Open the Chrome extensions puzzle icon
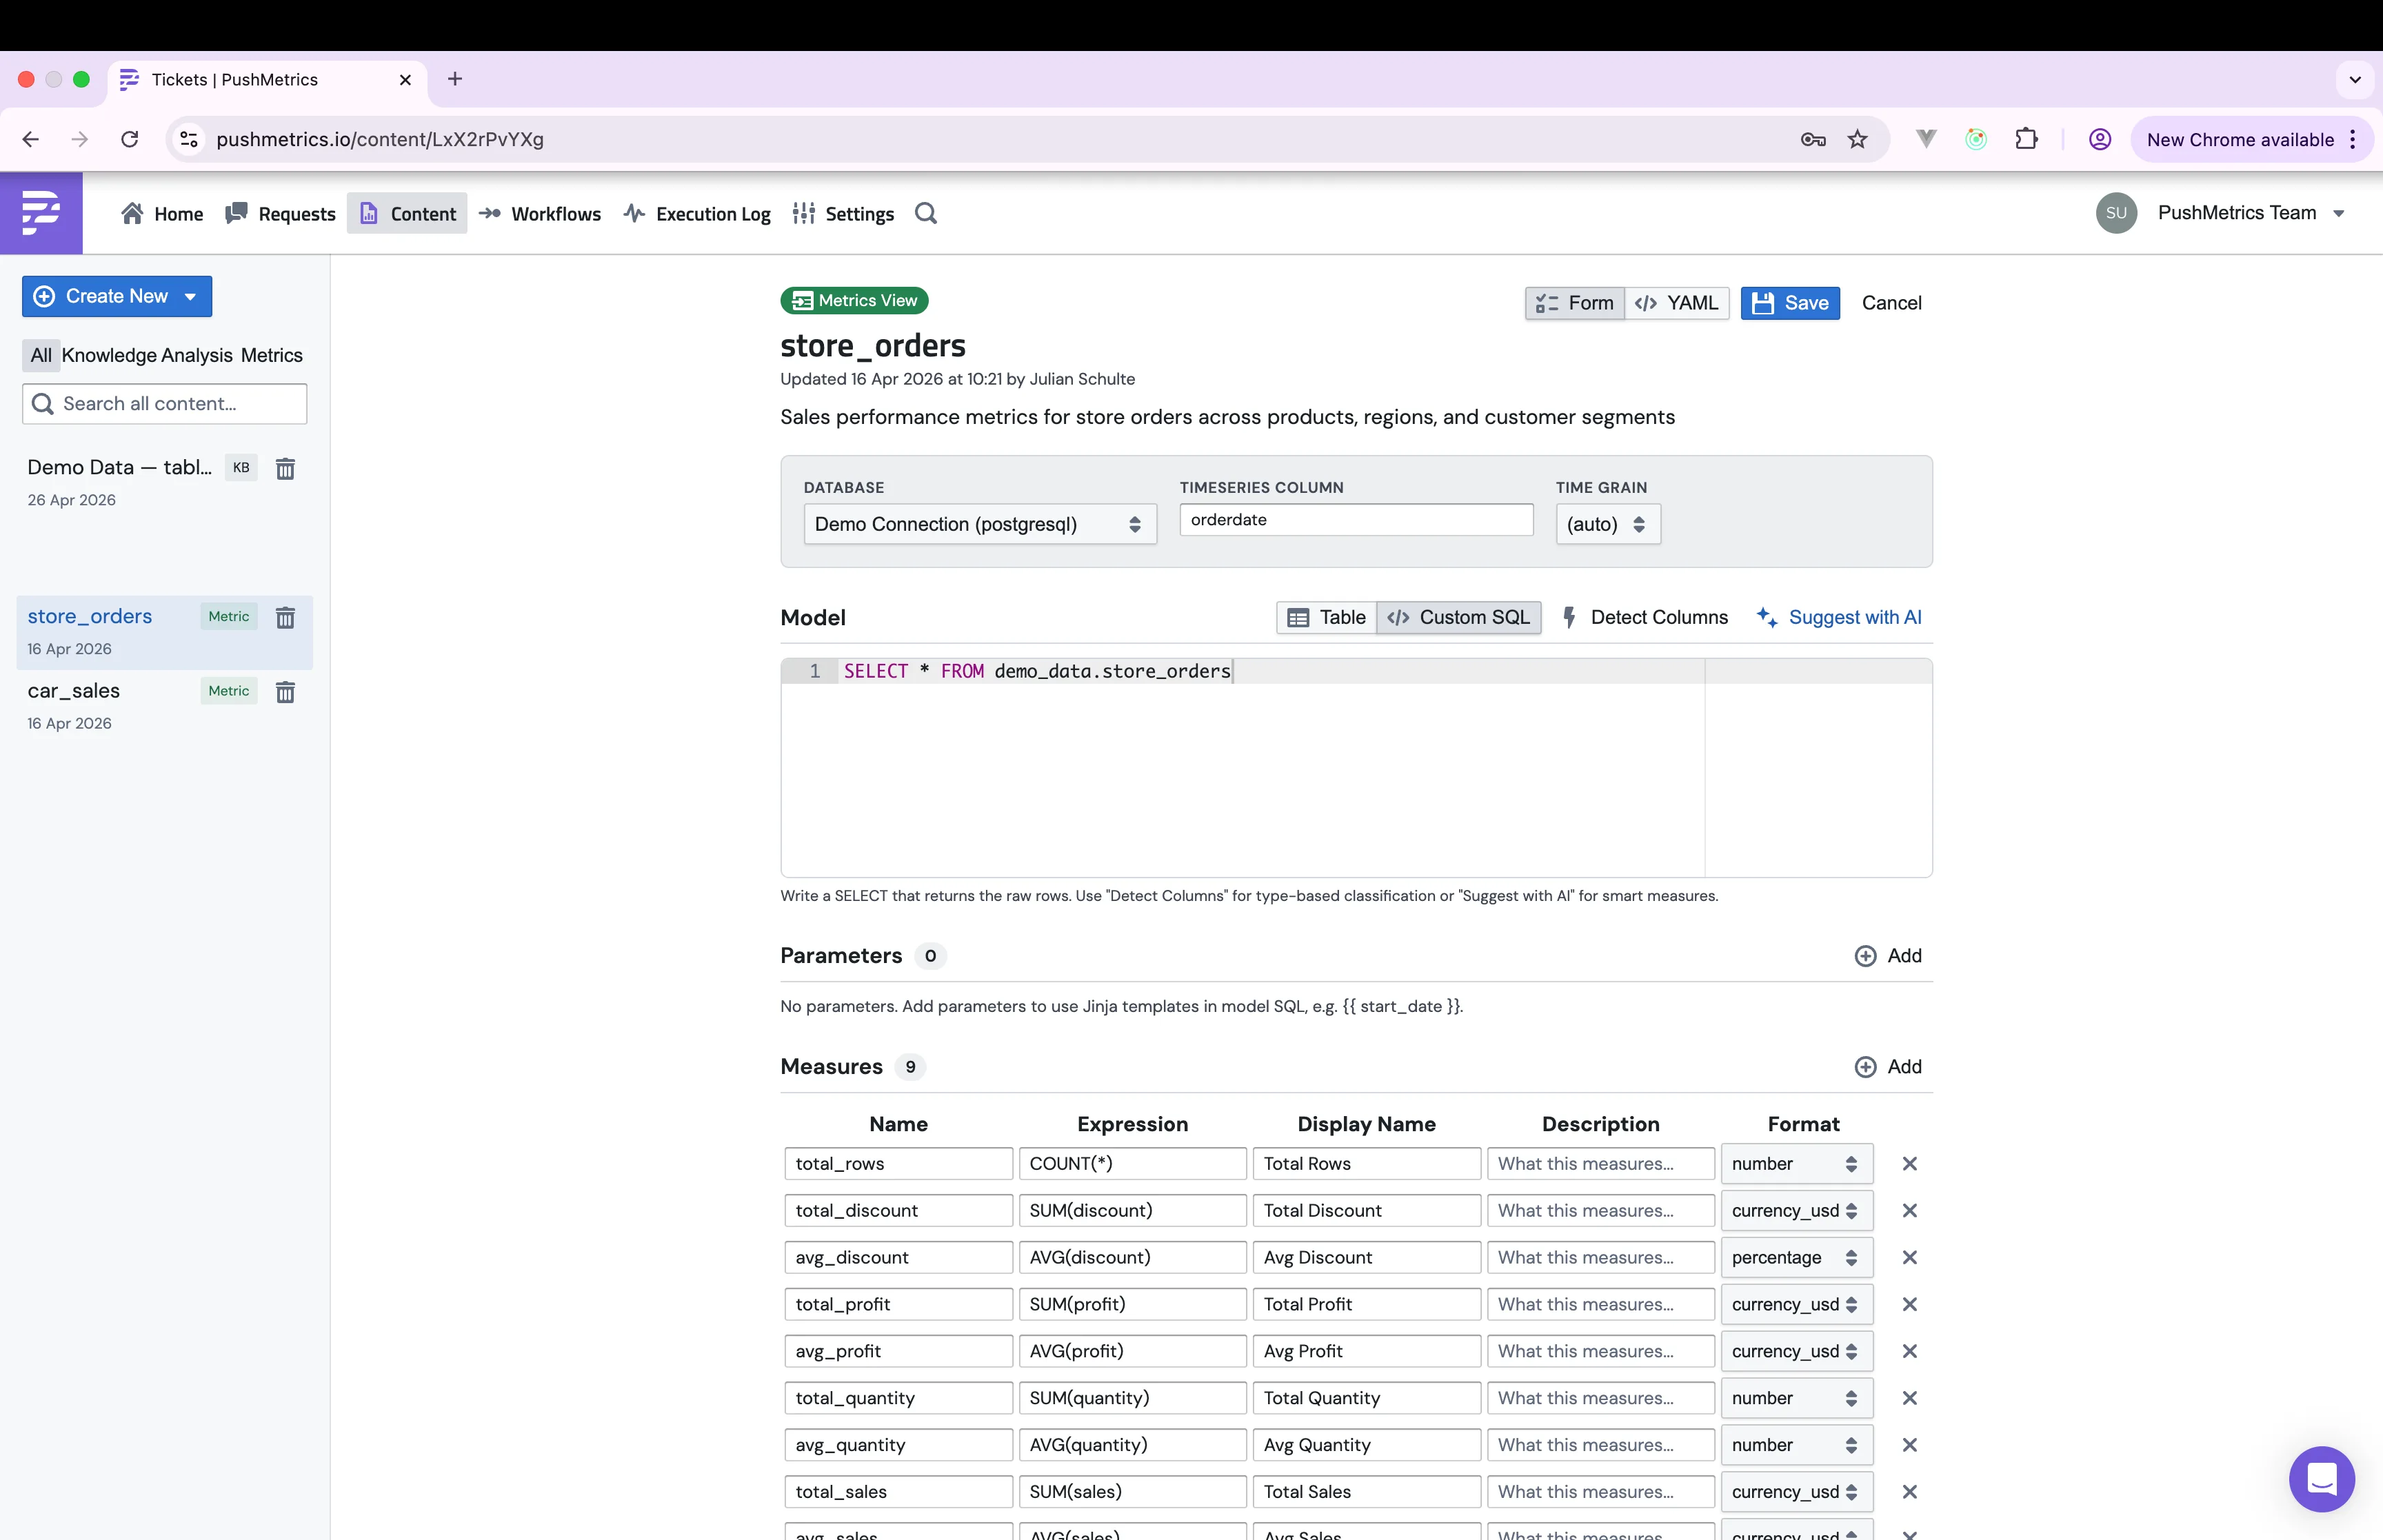The height and width of the screenshot is (1540, 2383). point(2027,139)
